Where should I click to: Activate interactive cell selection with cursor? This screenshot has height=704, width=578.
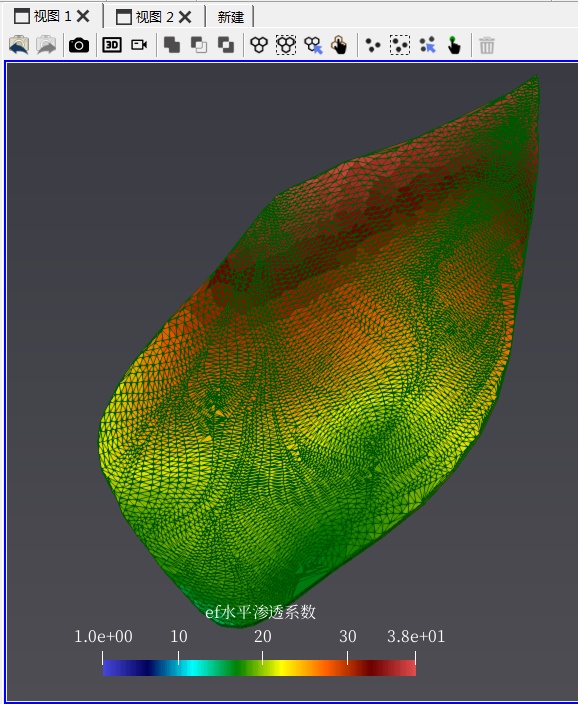coord(313,45)
